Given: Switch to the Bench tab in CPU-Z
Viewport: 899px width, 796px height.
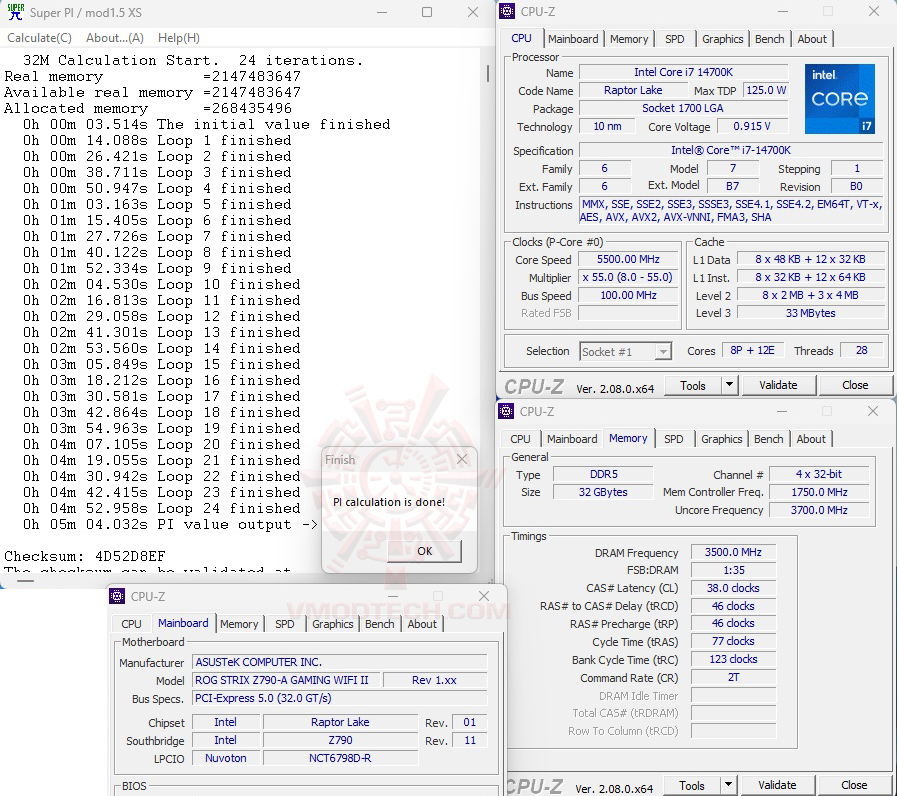Looking at the screenshot, I should pos(769,38).
